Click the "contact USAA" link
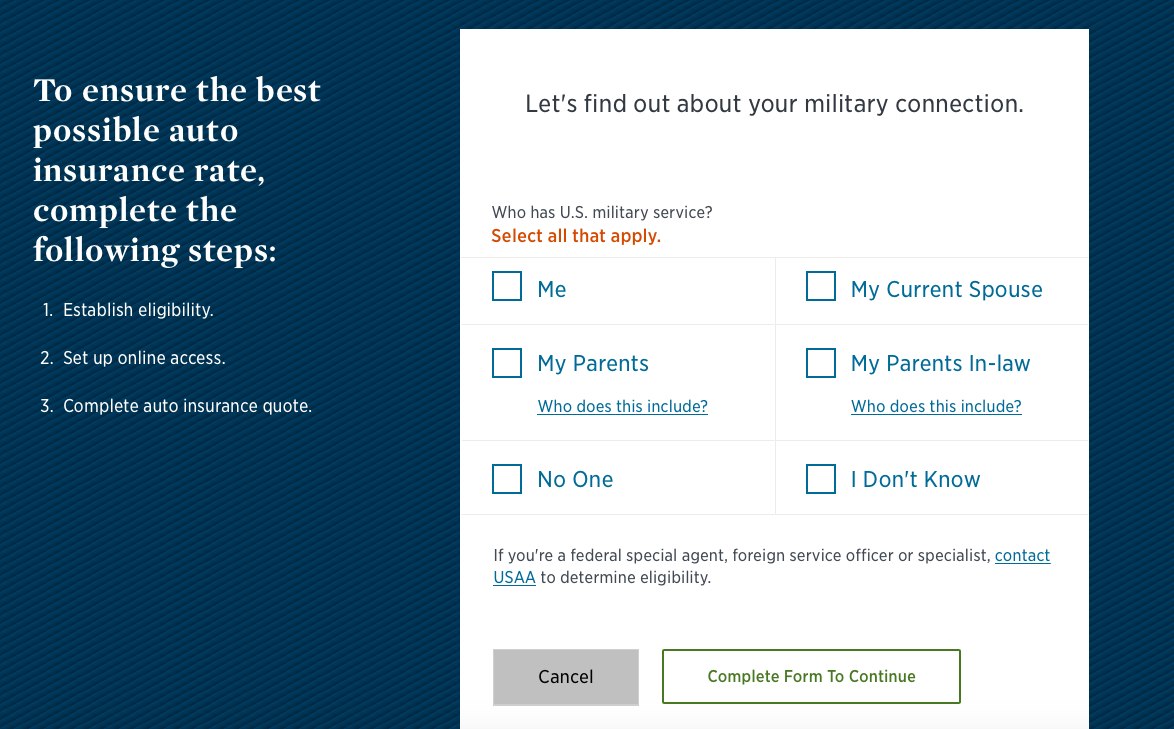Viewport: 1174px width, 729px height. (x=1022, y=555)
